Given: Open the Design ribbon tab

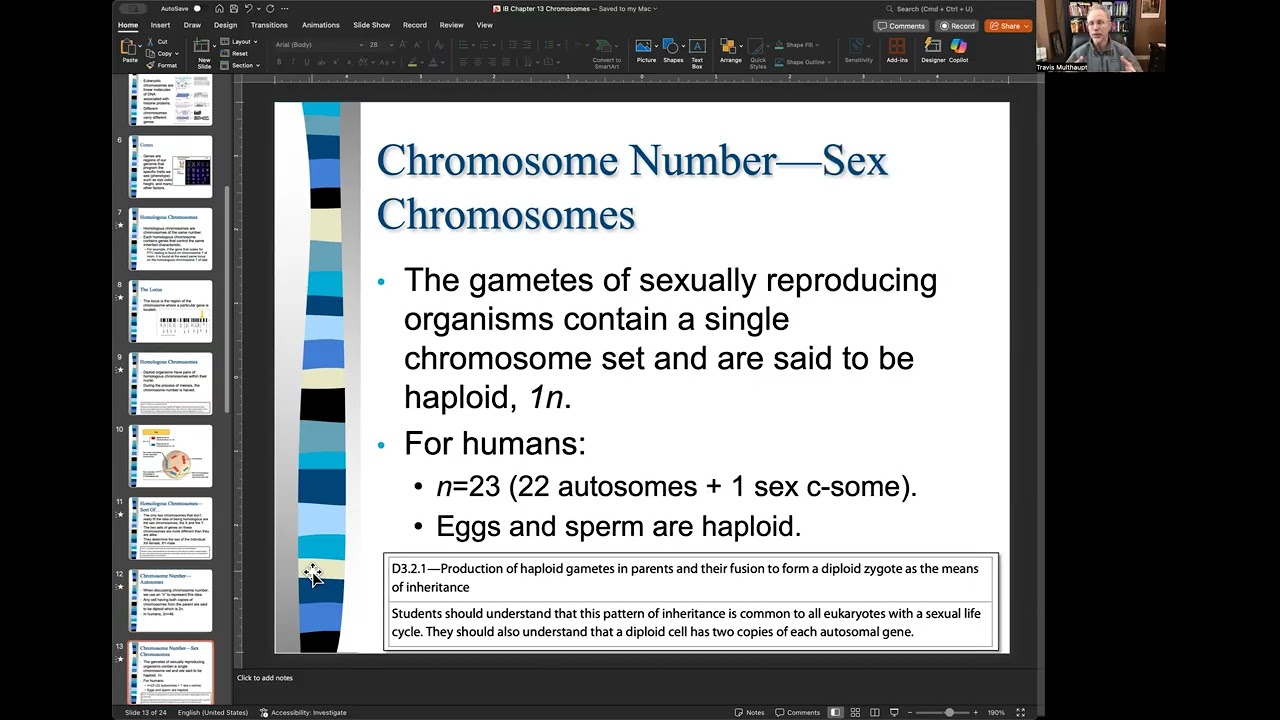Looking at the screenshot, I should coord(226,25).
